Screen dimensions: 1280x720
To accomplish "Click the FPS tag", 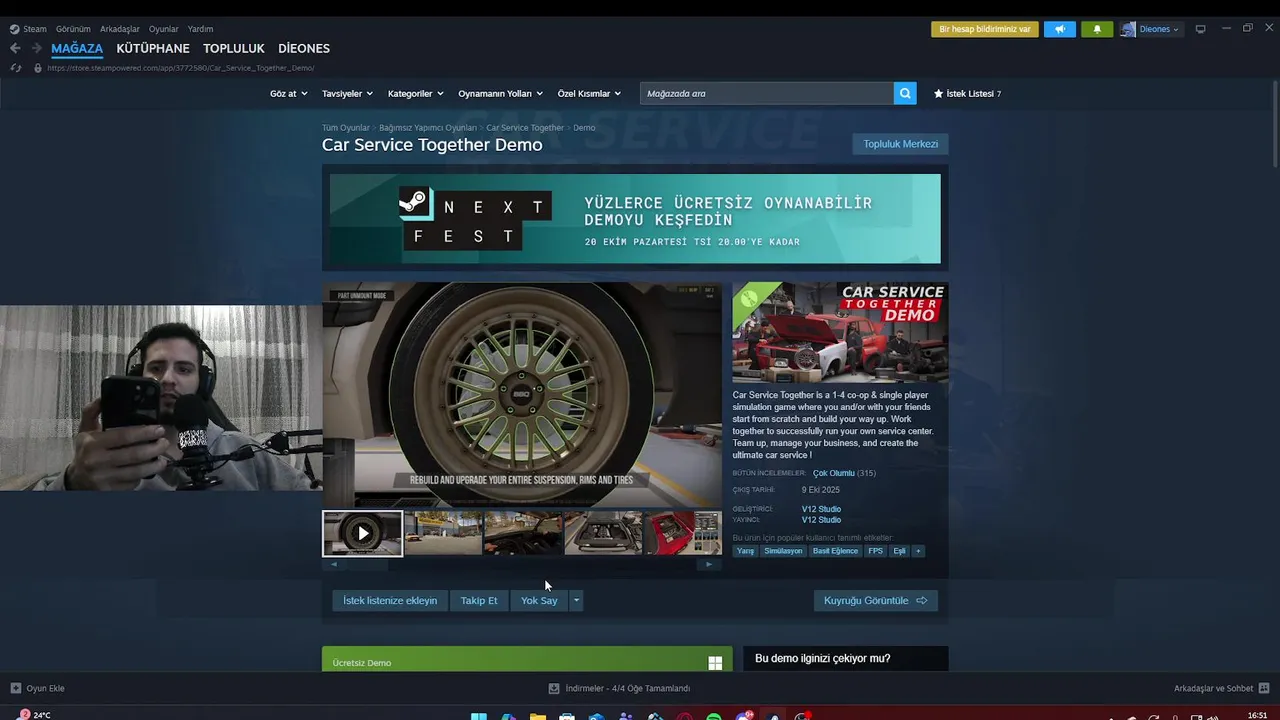I will (x=875, y=551).
